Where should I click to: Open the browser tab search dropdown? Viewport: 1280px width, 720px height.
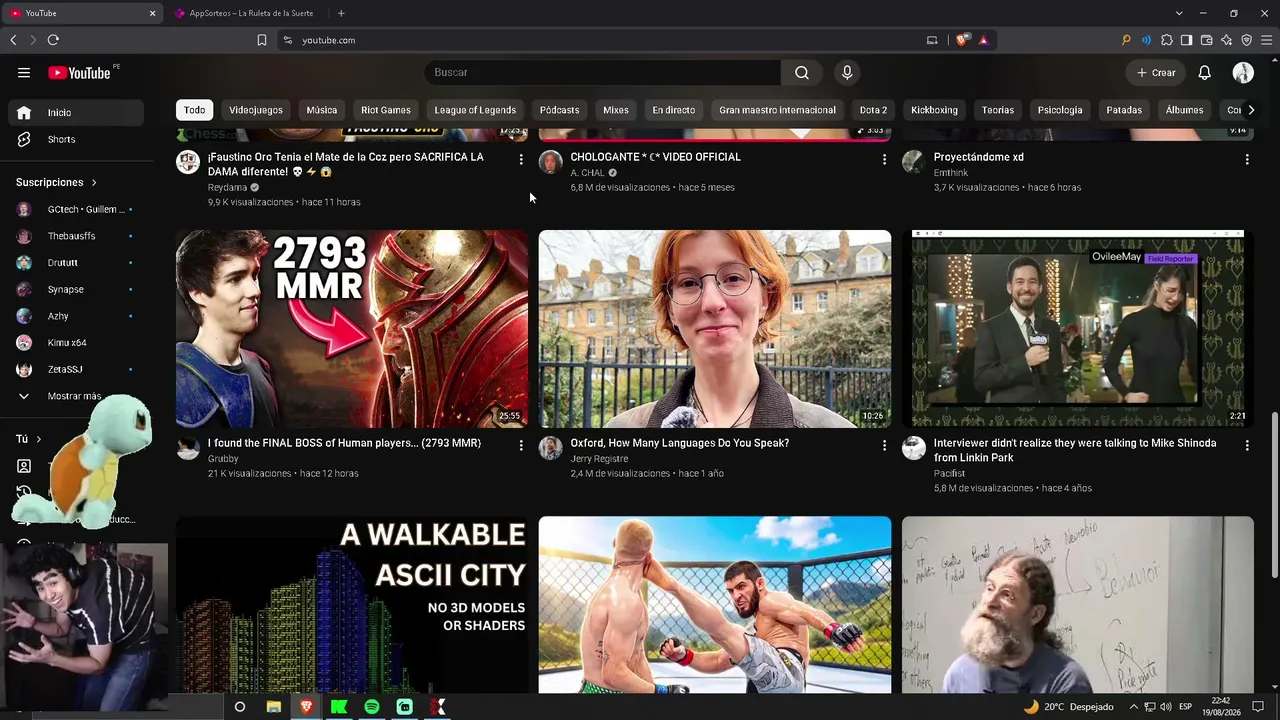pos(1179,13)
